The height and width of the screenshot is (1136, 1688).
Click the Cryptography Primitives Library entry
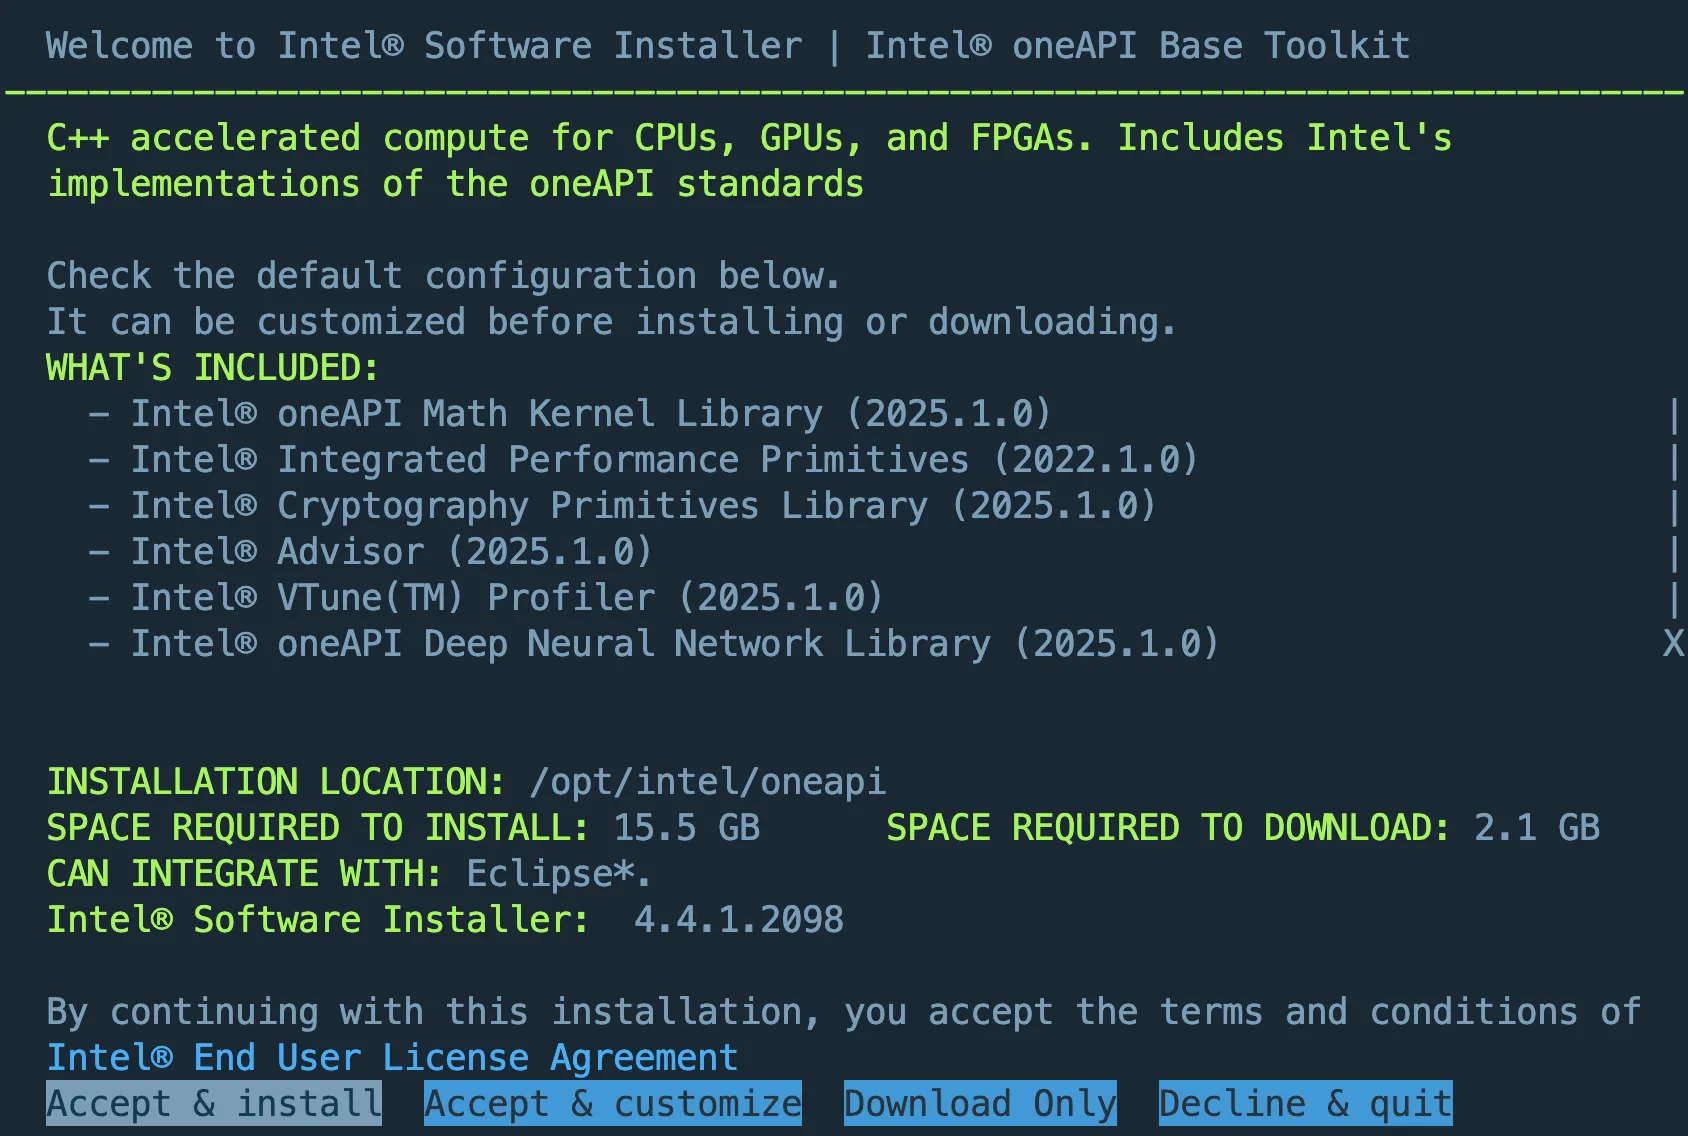tap(642, 506)
